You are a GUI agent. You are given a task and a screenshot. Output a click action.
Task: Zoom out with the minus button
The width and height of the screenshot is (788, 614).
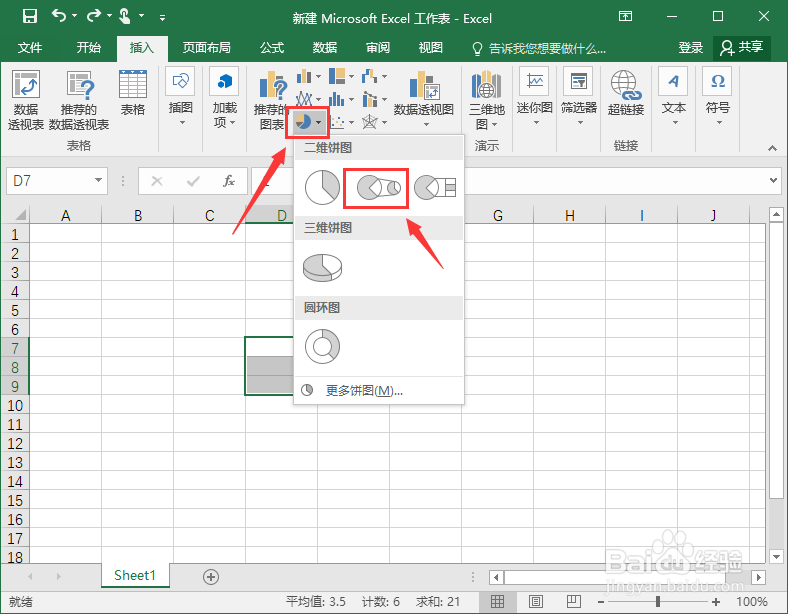point(601,601)
